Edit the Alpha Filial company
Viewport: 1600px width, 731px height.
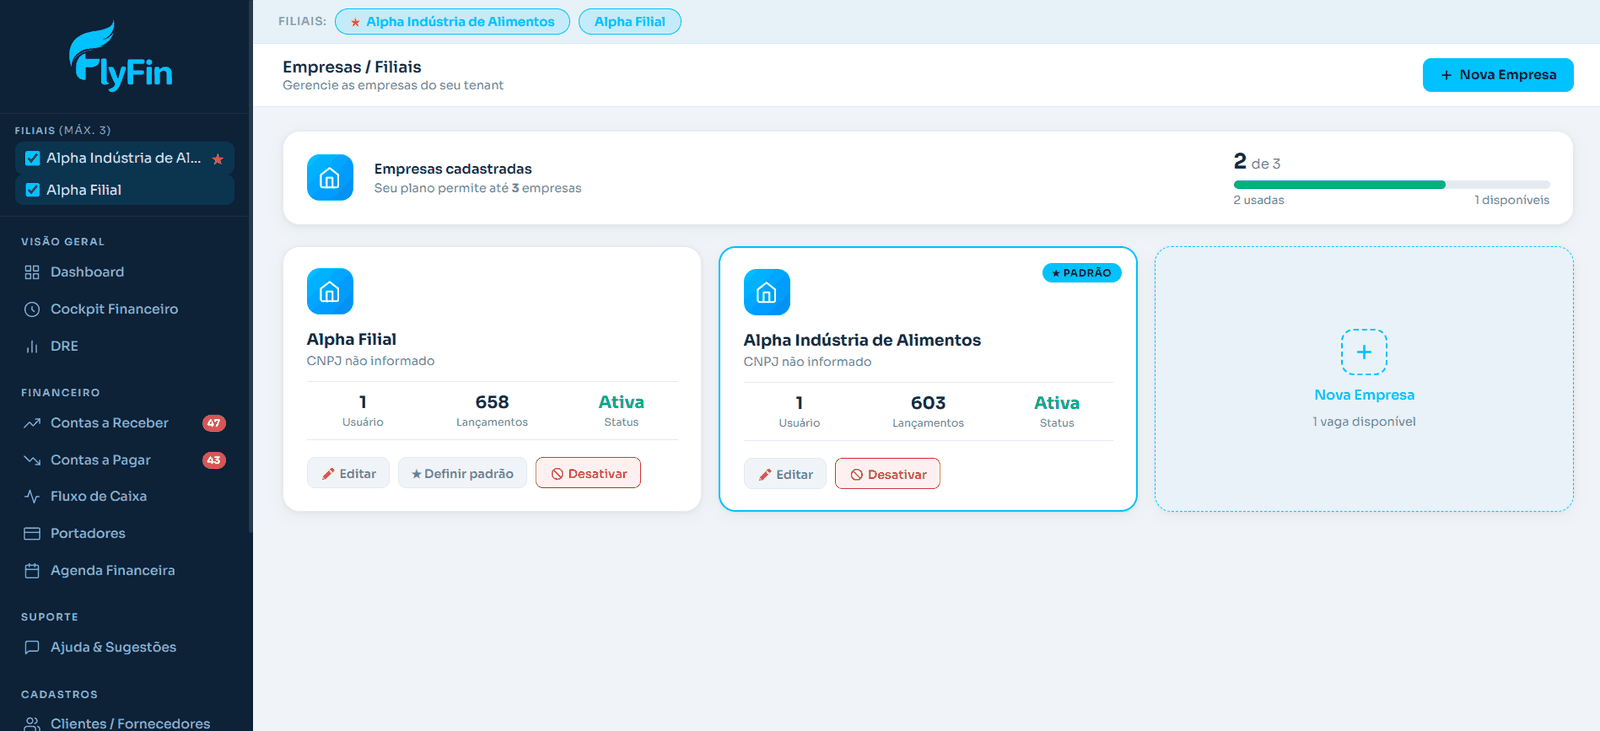[349, 473]
